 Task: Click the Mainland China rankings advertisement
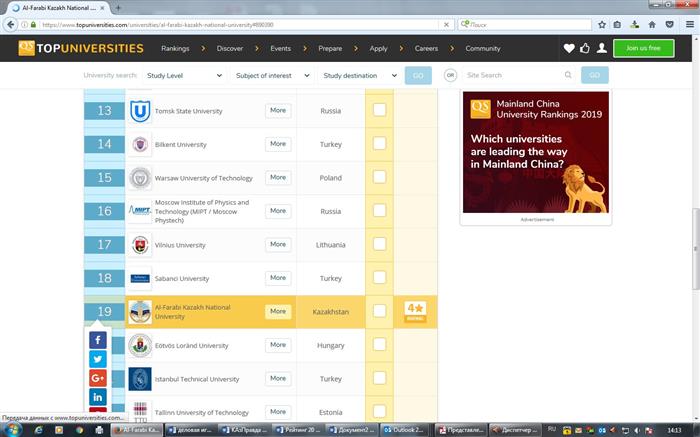[x=536, y=152]
